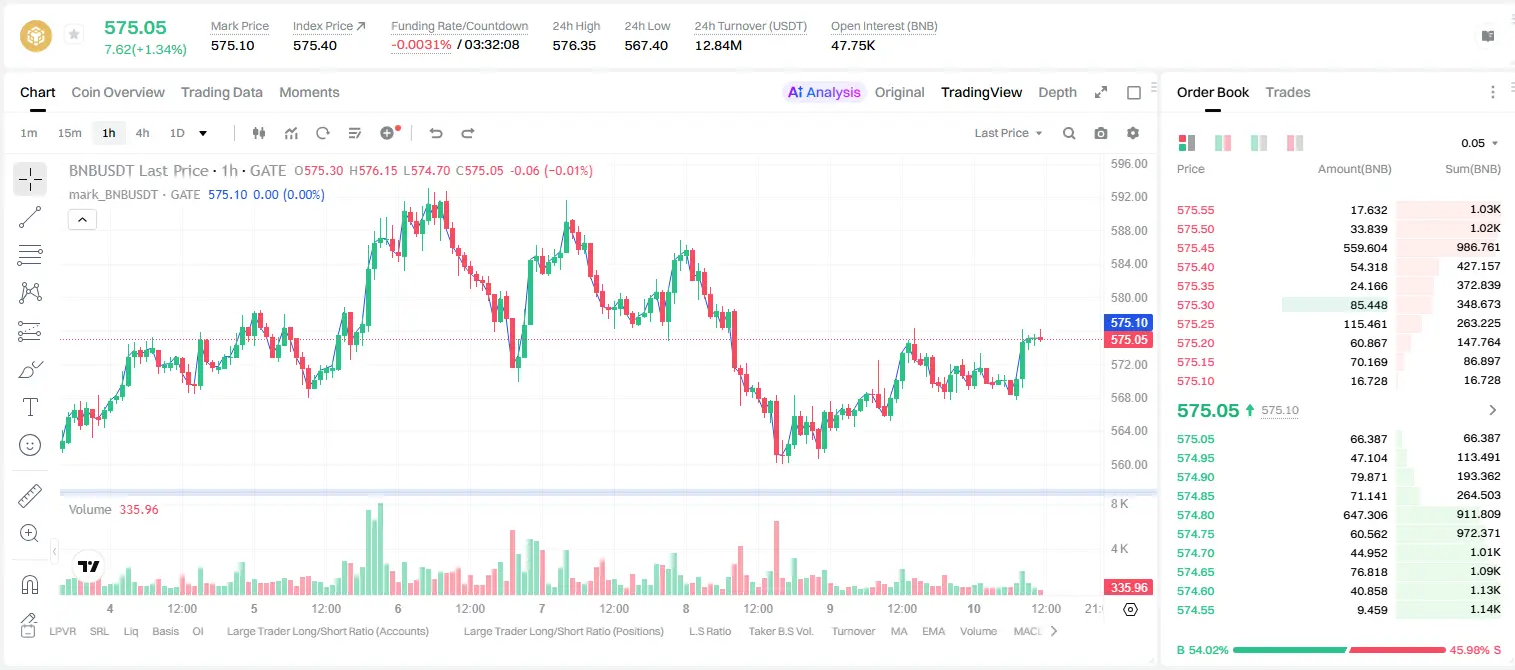Take a chart snapshot with camera icon
Image resolution: width=1515 pixels, height=670 pixels.
(1101, 133)
